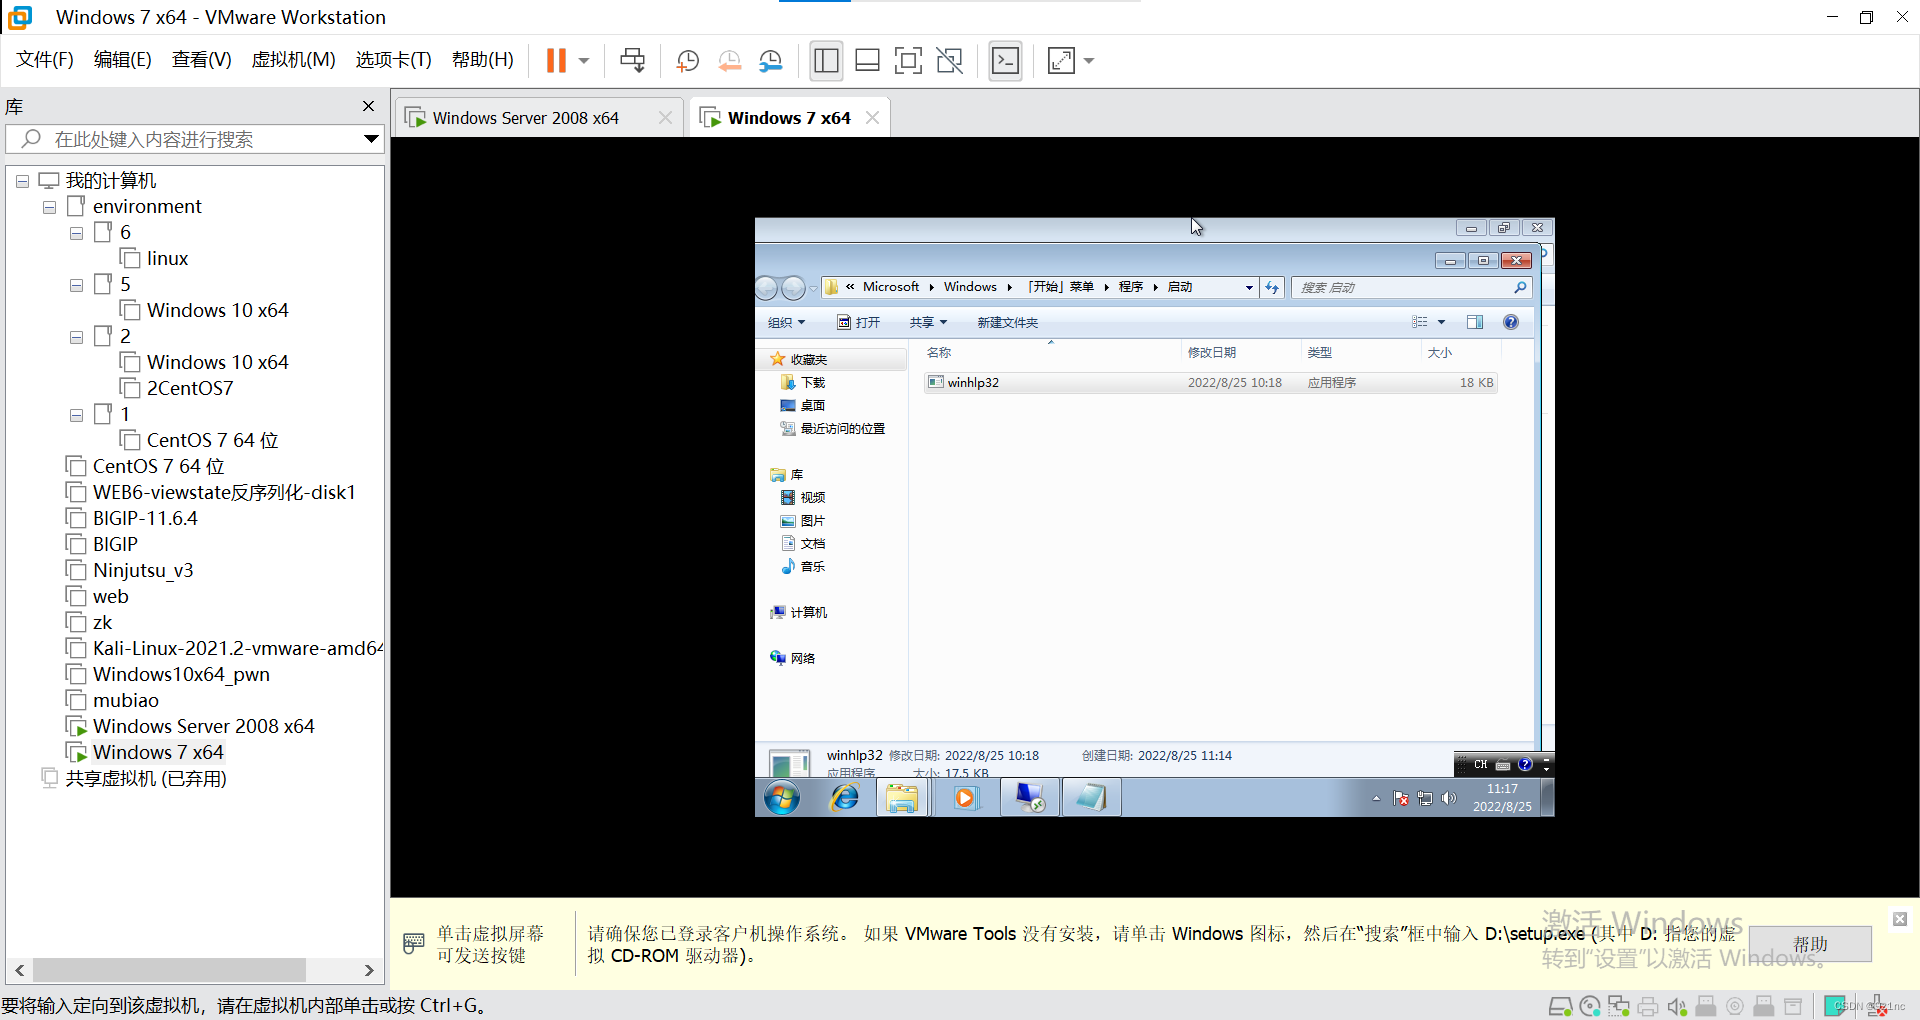Toggle the library sidebar view

[x=826, y=61]
